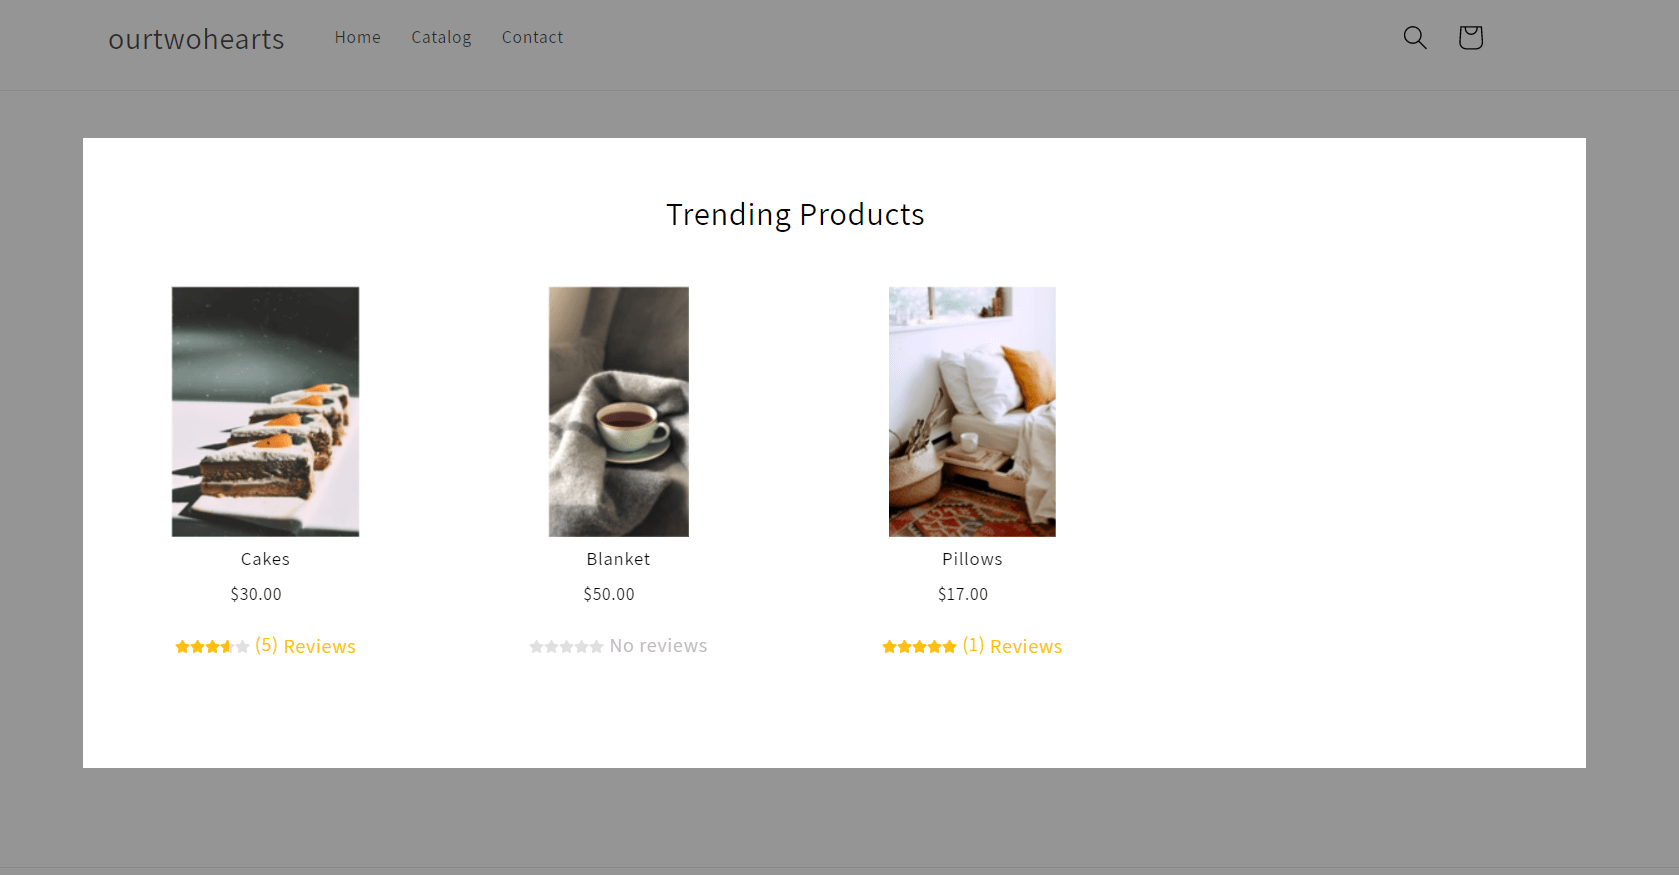Click the Trending Products heading

(795, 215)
